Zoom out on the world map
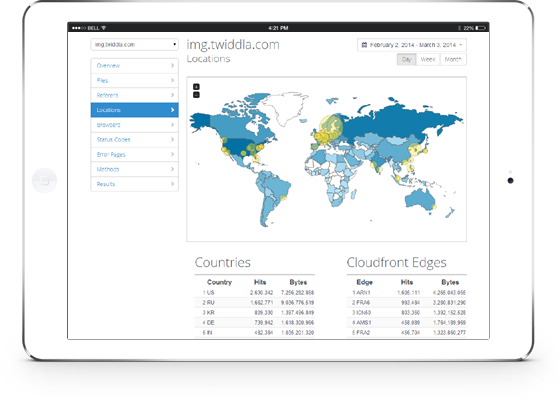Screen dimensions: 560x400 196,95
